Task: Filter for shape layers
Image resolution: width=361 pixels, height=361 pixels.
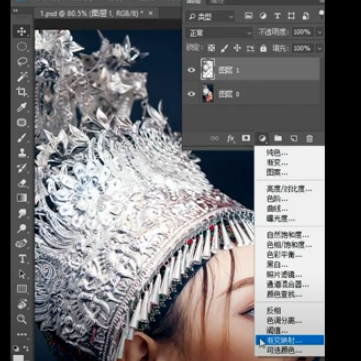Action: (291, 16)
